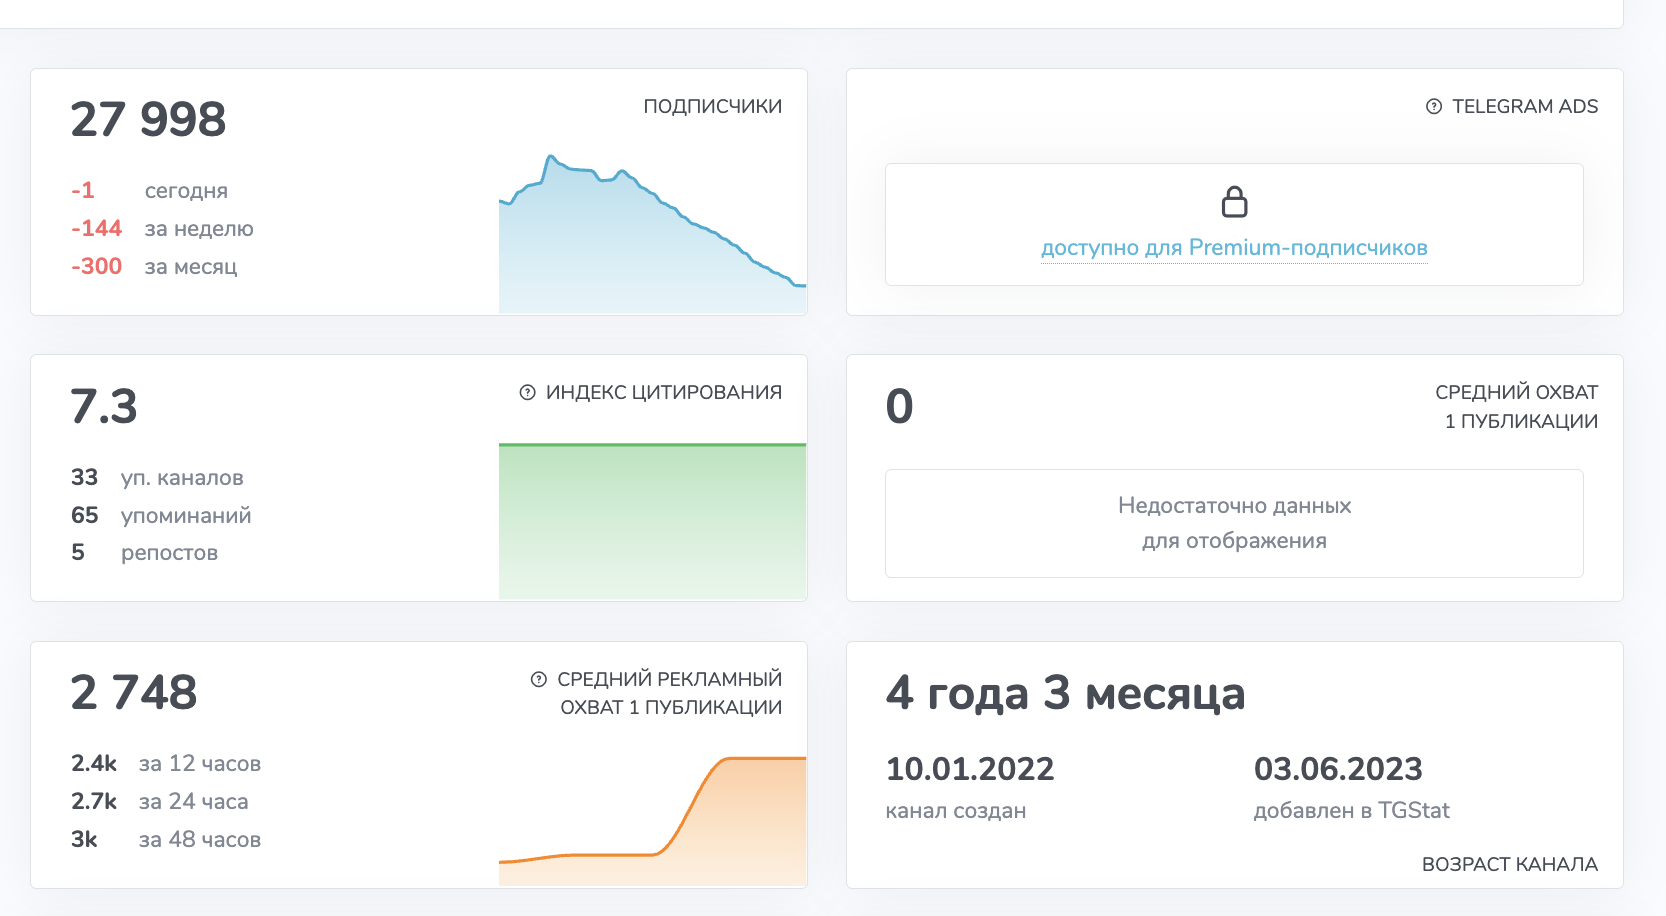Open the link доступно для Premium-подписчиков
This screenshot has height=916, width=1666.
(x=1234, y=248)
